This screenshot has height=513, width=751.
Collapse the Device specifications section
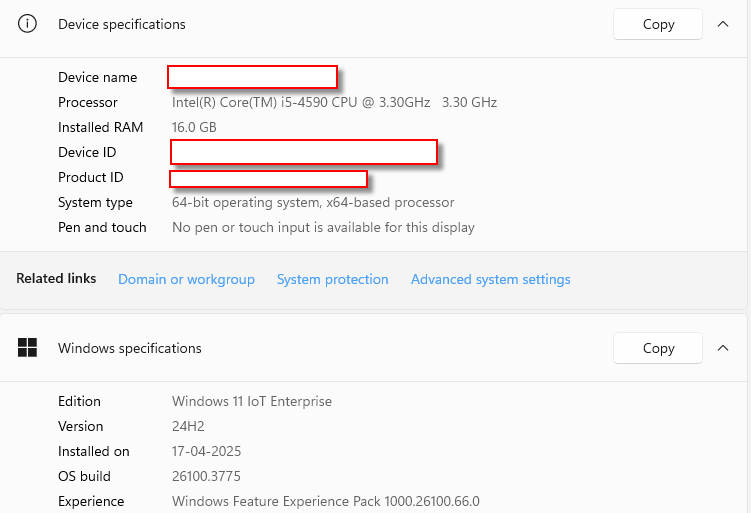pos(723,24)
